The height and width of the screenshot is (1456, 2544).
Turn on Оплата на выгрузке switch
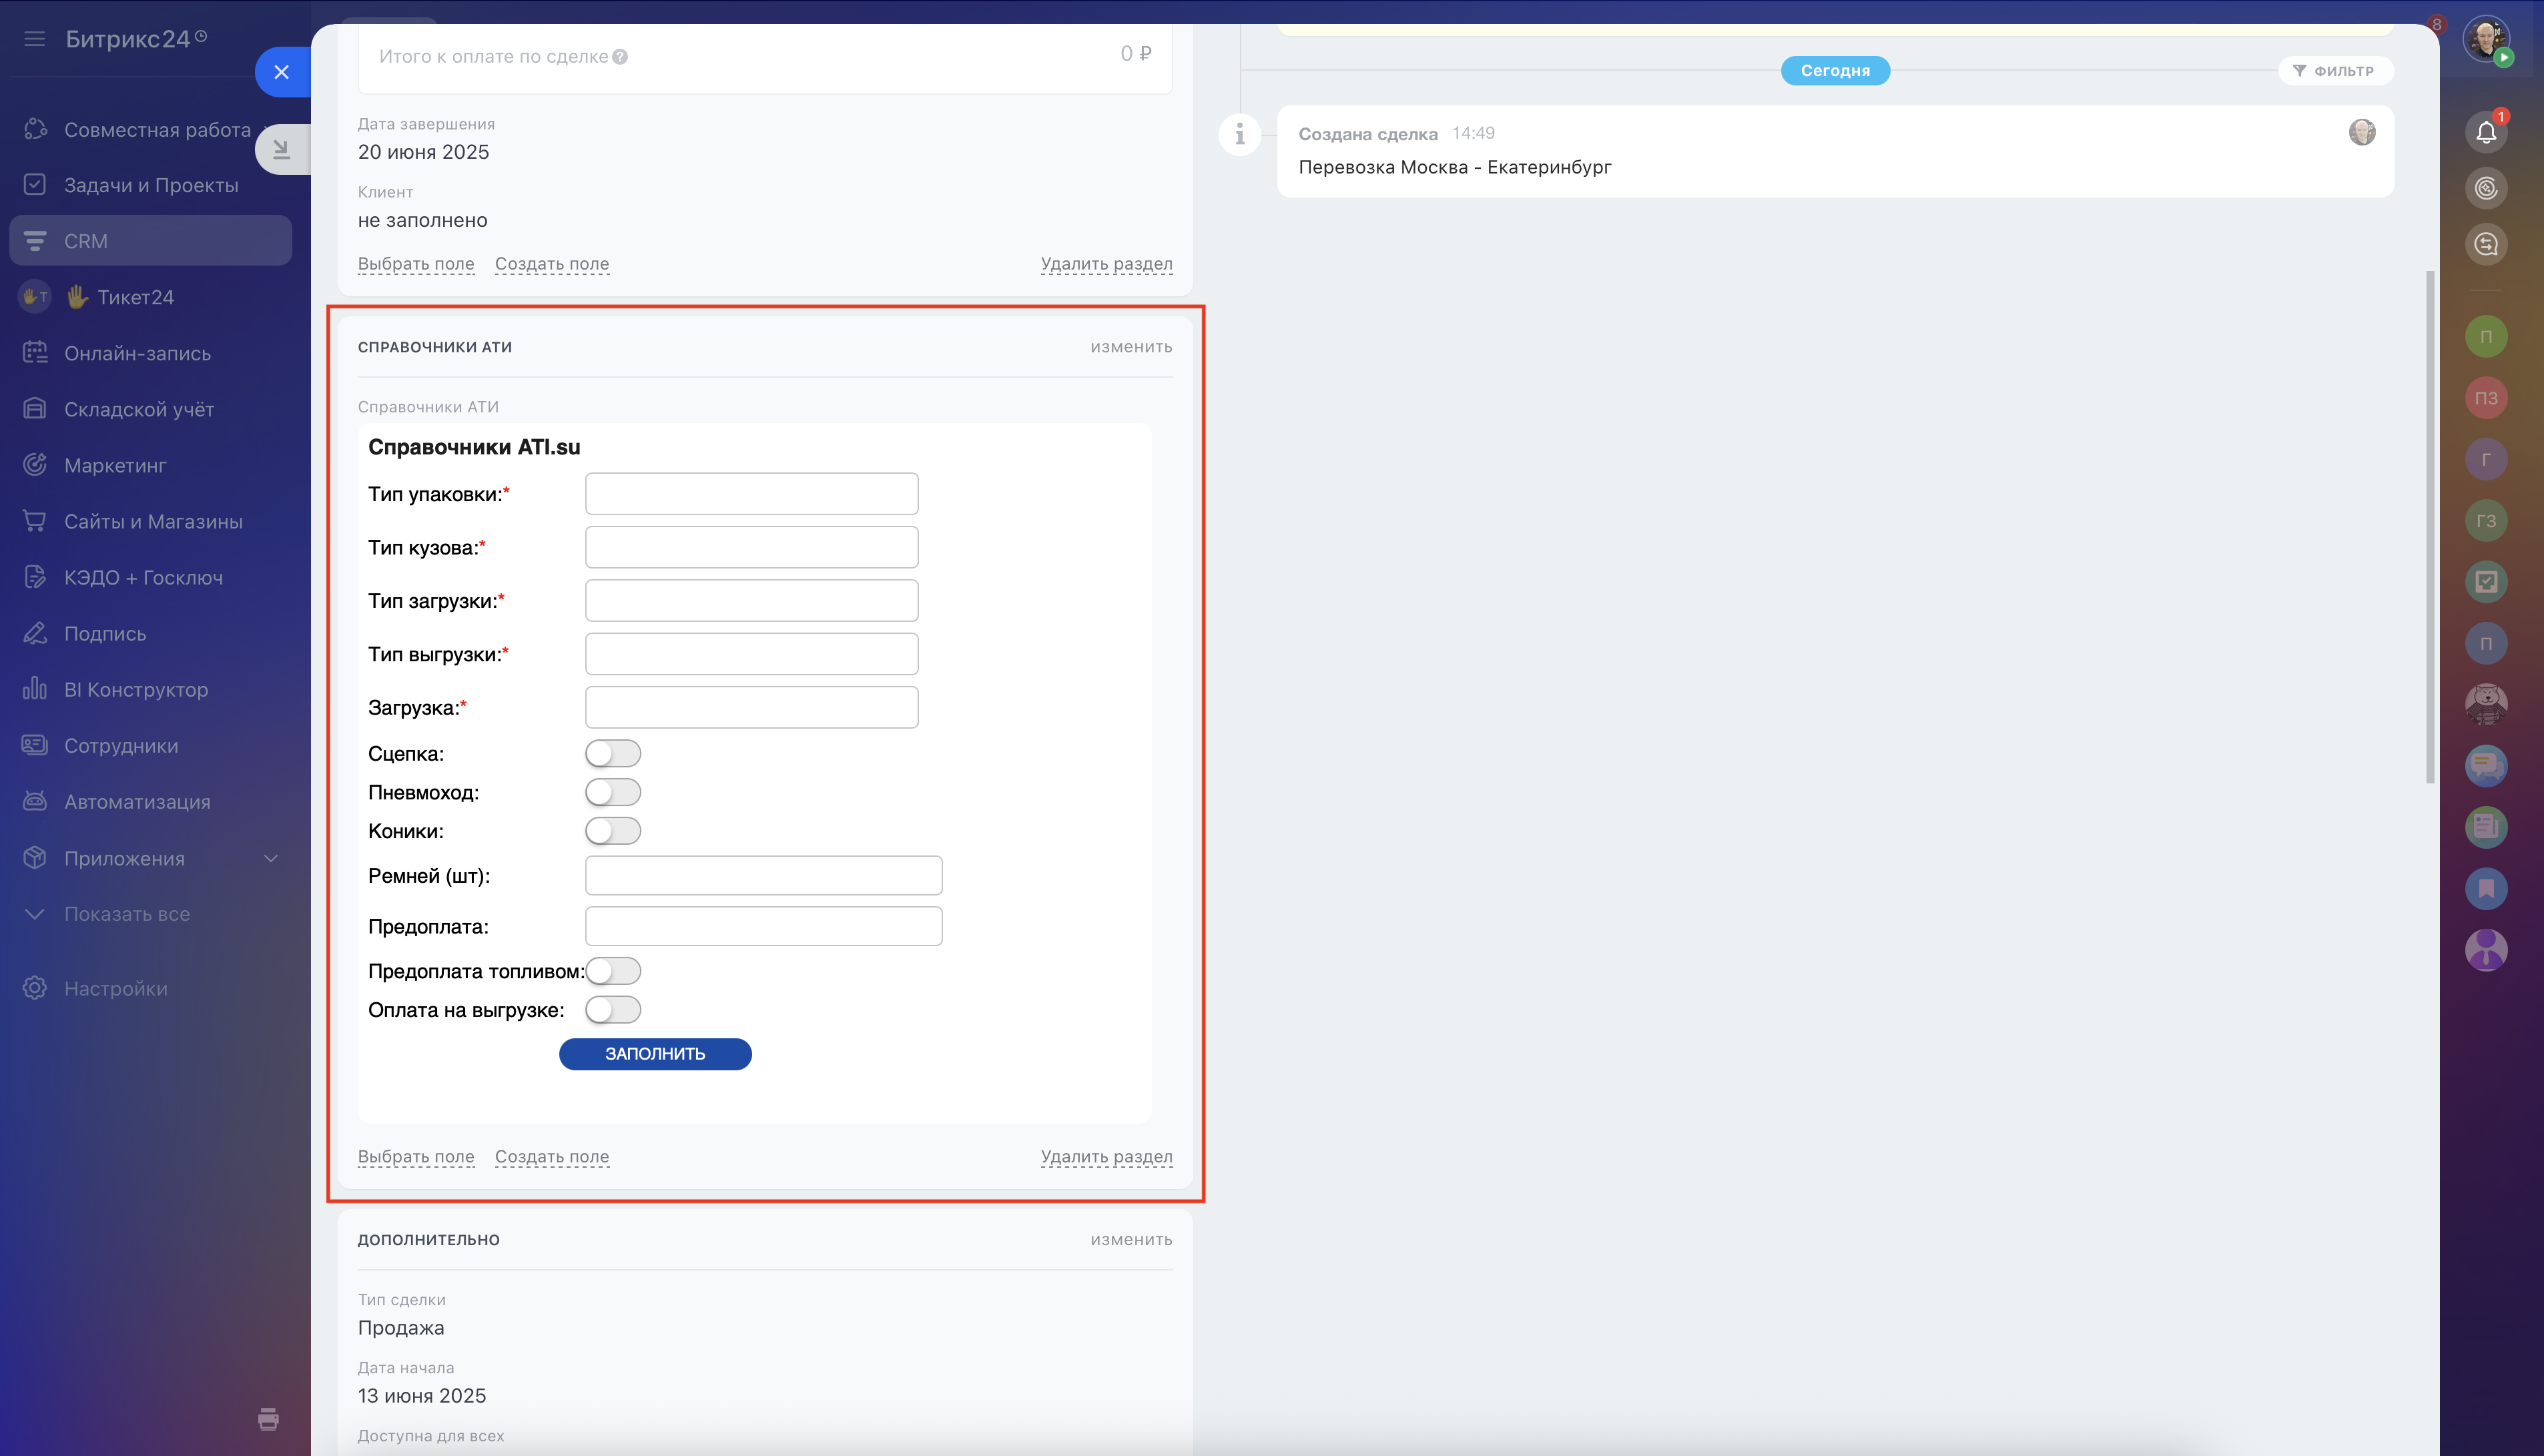pyautogui.click(x=612, y=1010)
